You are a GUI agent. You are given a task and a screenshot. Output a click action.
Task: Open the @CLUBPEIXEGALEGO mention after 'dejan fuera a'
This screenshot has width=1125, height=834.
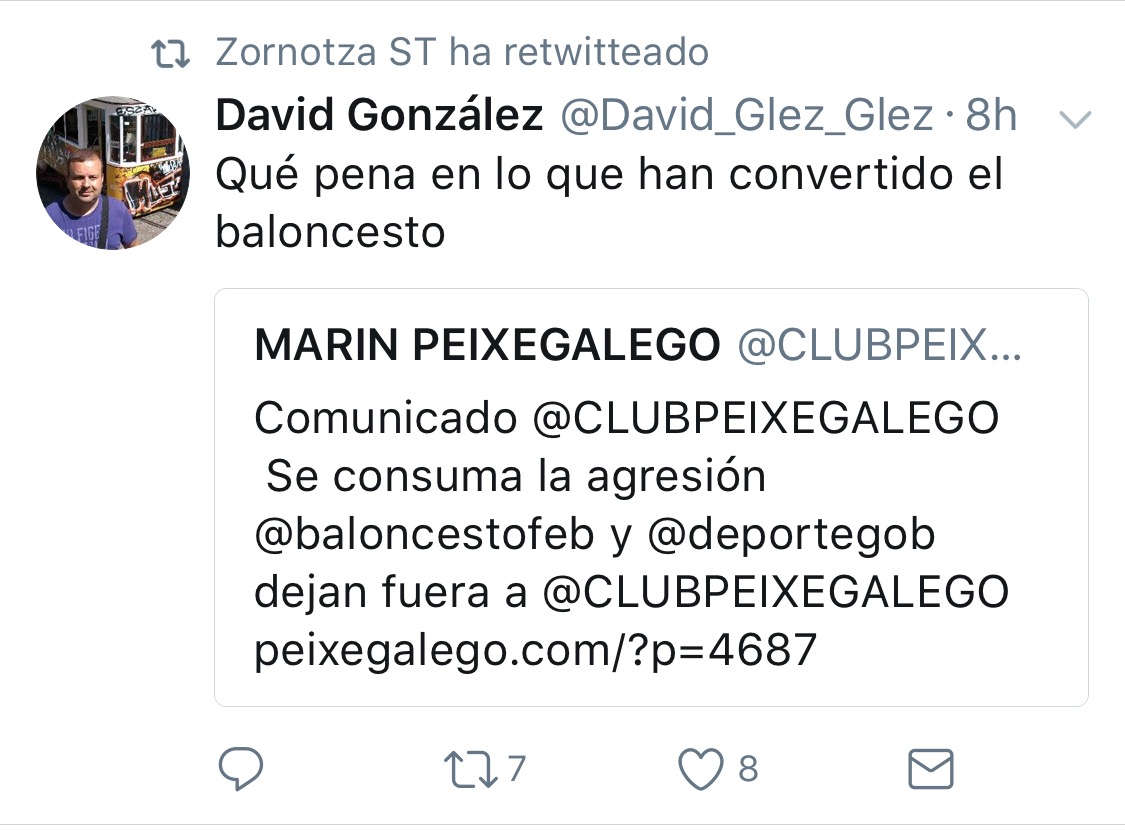coord(776,592)
